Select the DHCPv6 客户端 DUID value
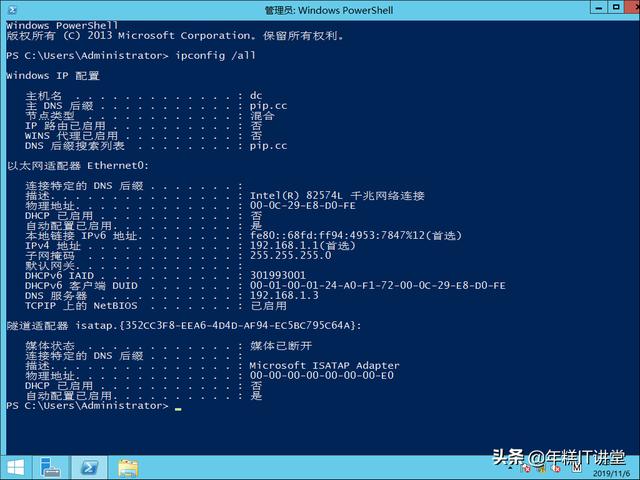 tap(378, 286)
